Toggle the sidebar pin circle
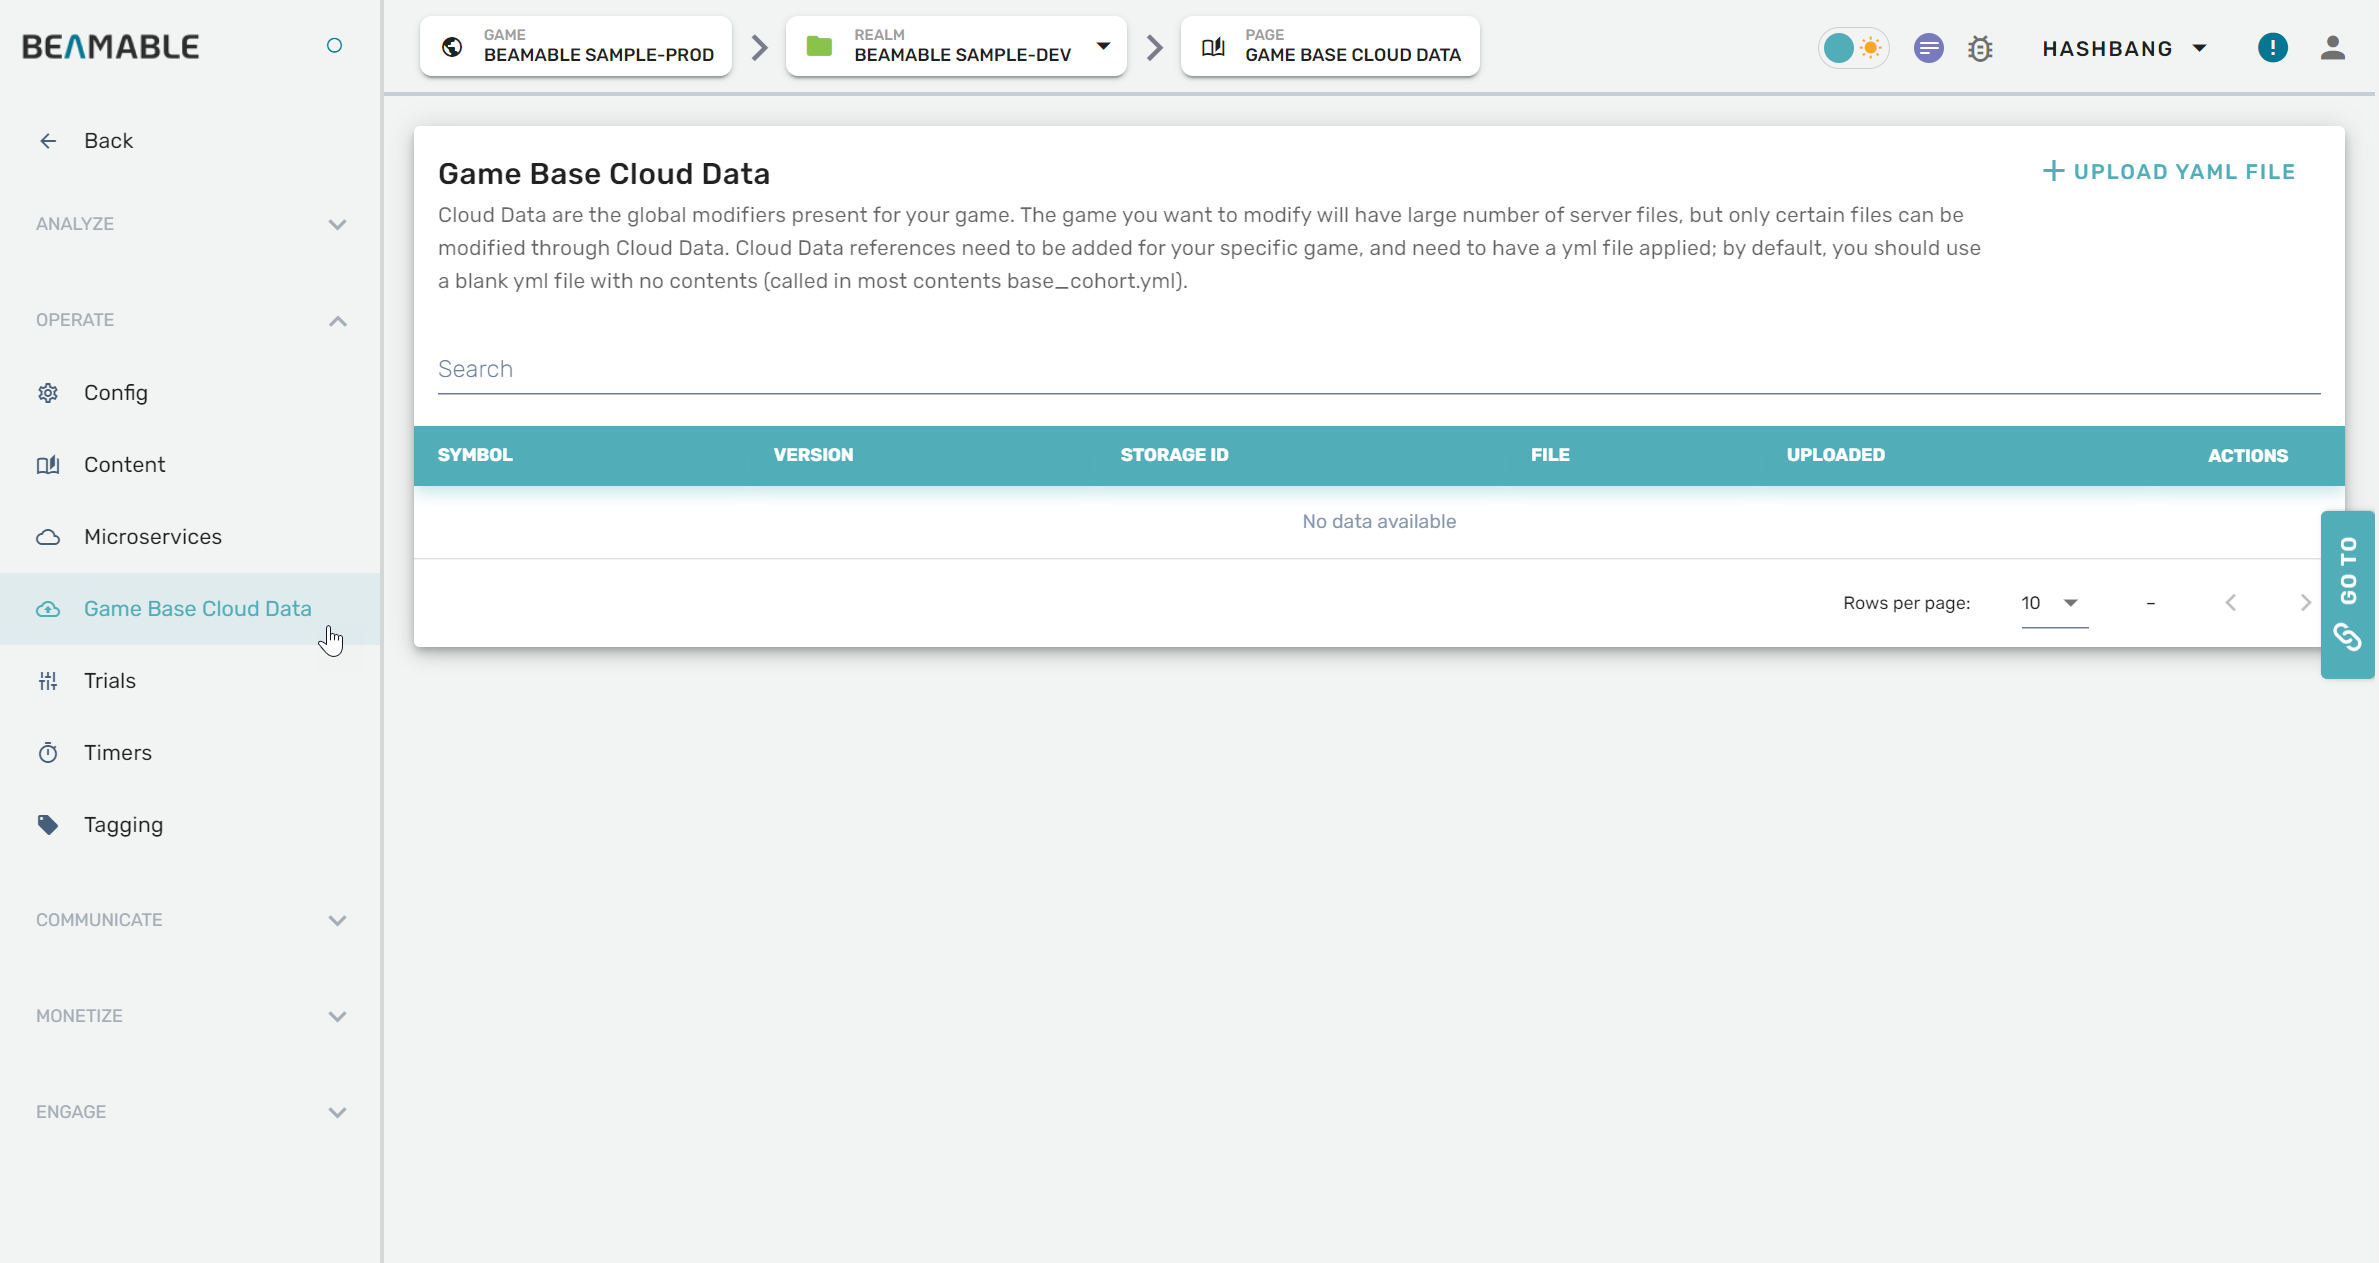Image resolution: width=2379 pixels, height=1263 pixels. pos(334,46)
